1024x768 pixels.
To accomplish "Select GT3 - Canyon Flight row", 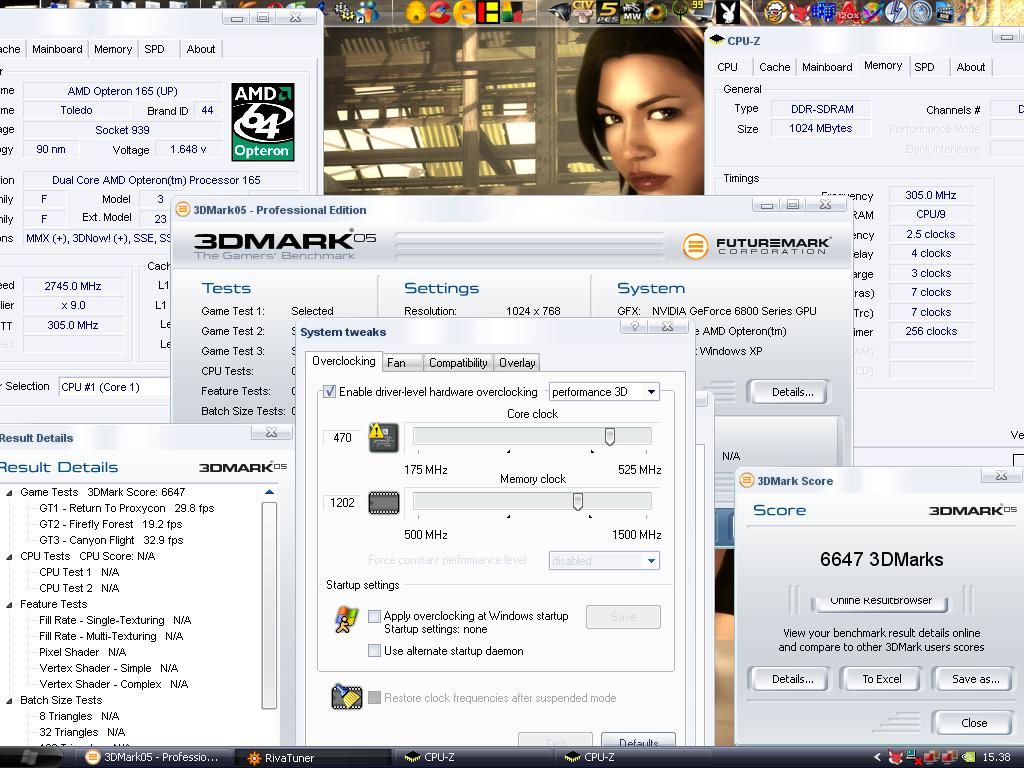I will coord(111,540).
